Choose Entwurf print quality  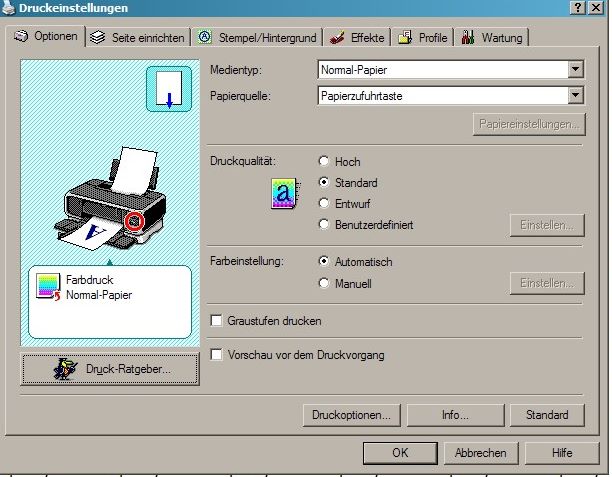click(x=323, y=204)
